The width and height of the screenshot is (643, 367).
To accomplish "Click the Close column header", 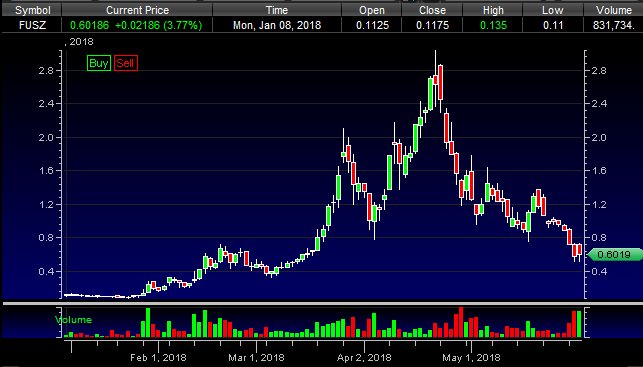I will pos(432,10).
